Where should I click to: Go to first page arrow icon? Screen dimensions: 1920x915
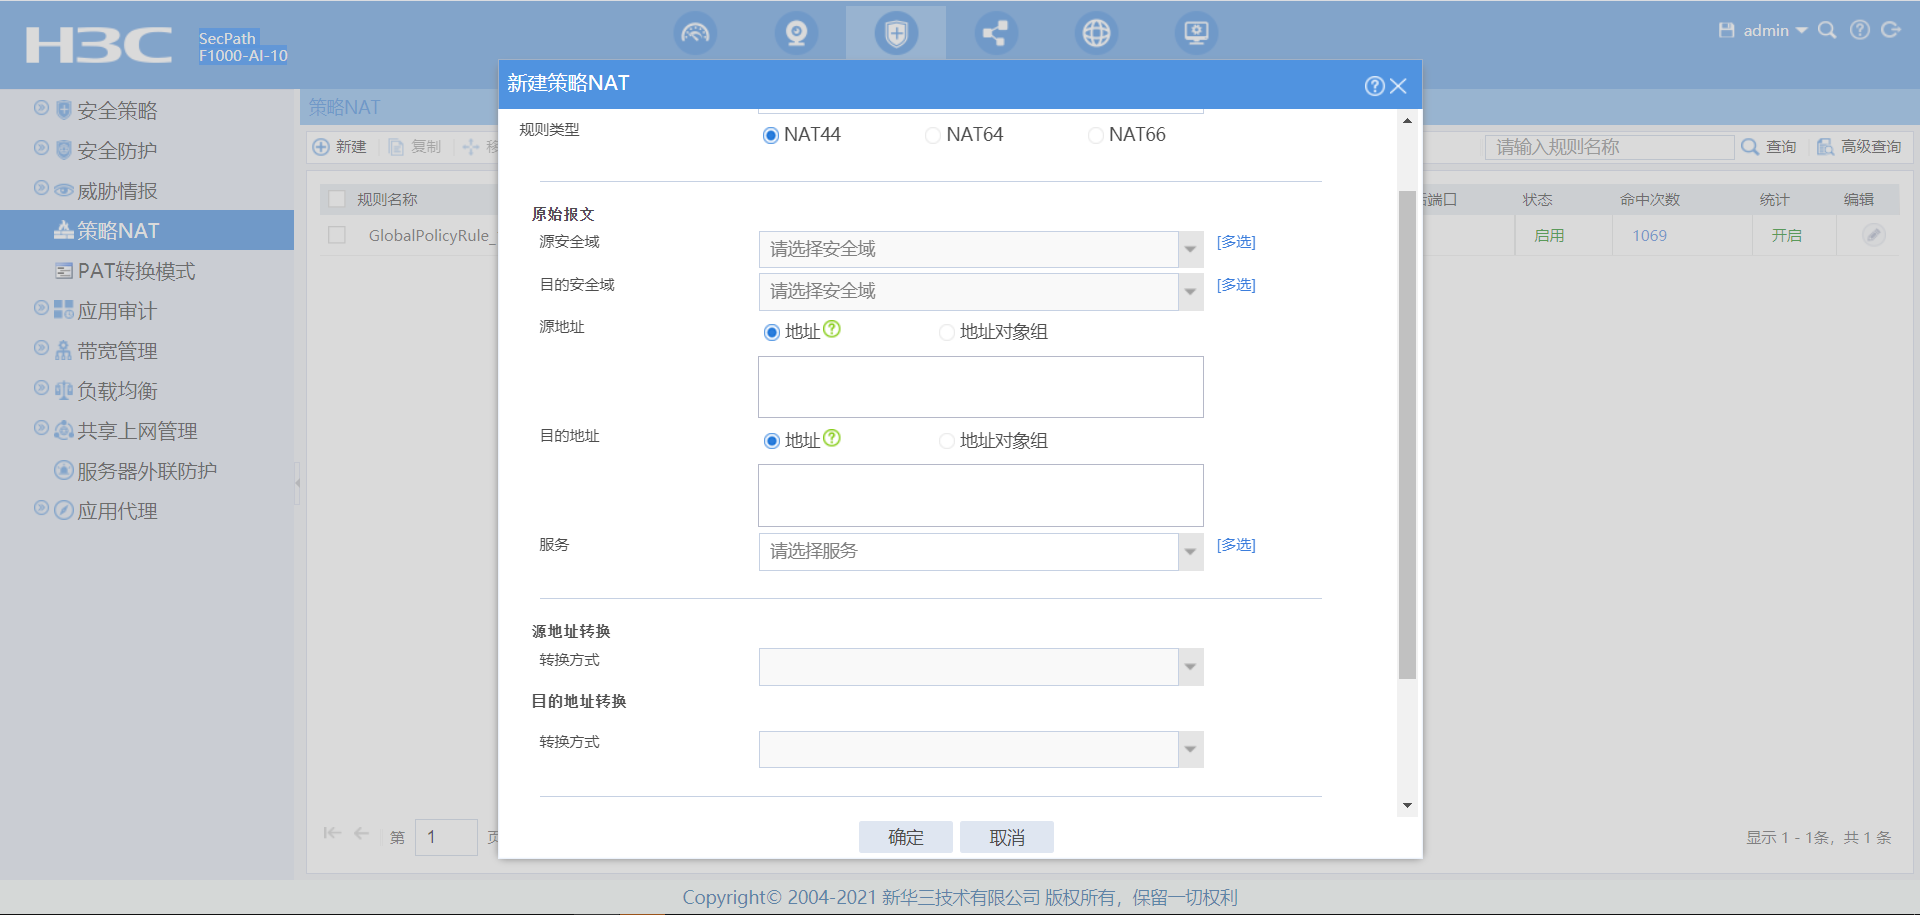pos(332,833)
